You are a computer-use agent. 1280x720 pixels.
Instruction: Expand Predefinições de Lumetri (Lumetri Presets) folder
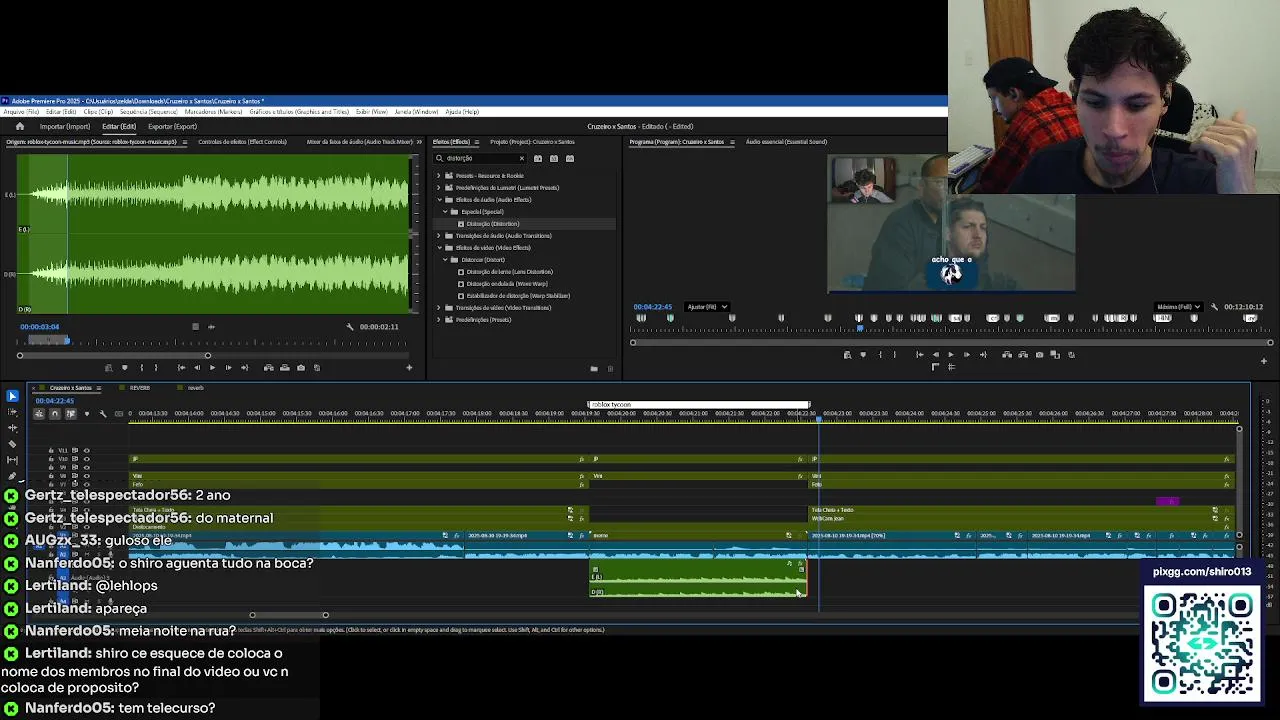pyautogui.click(x=438, y=187)
